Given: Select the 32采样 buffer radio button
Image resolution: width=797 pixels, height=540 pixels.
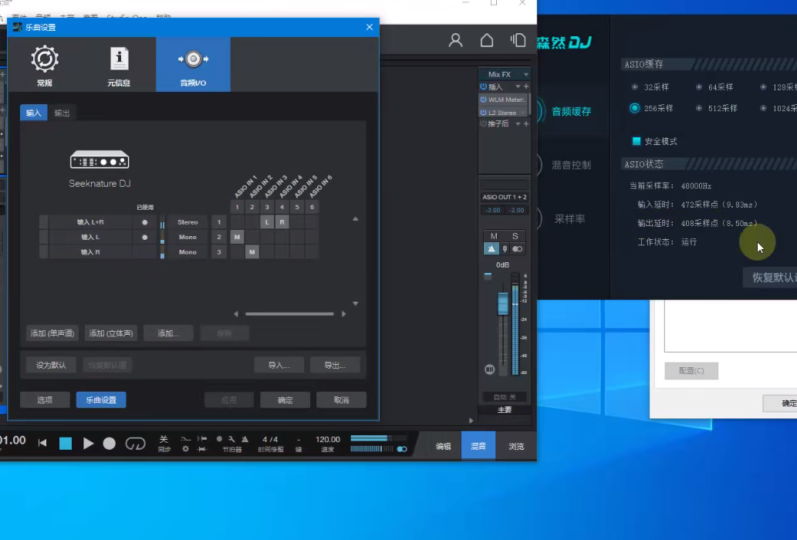Looking at the screenshot, I should pos(635,88).
